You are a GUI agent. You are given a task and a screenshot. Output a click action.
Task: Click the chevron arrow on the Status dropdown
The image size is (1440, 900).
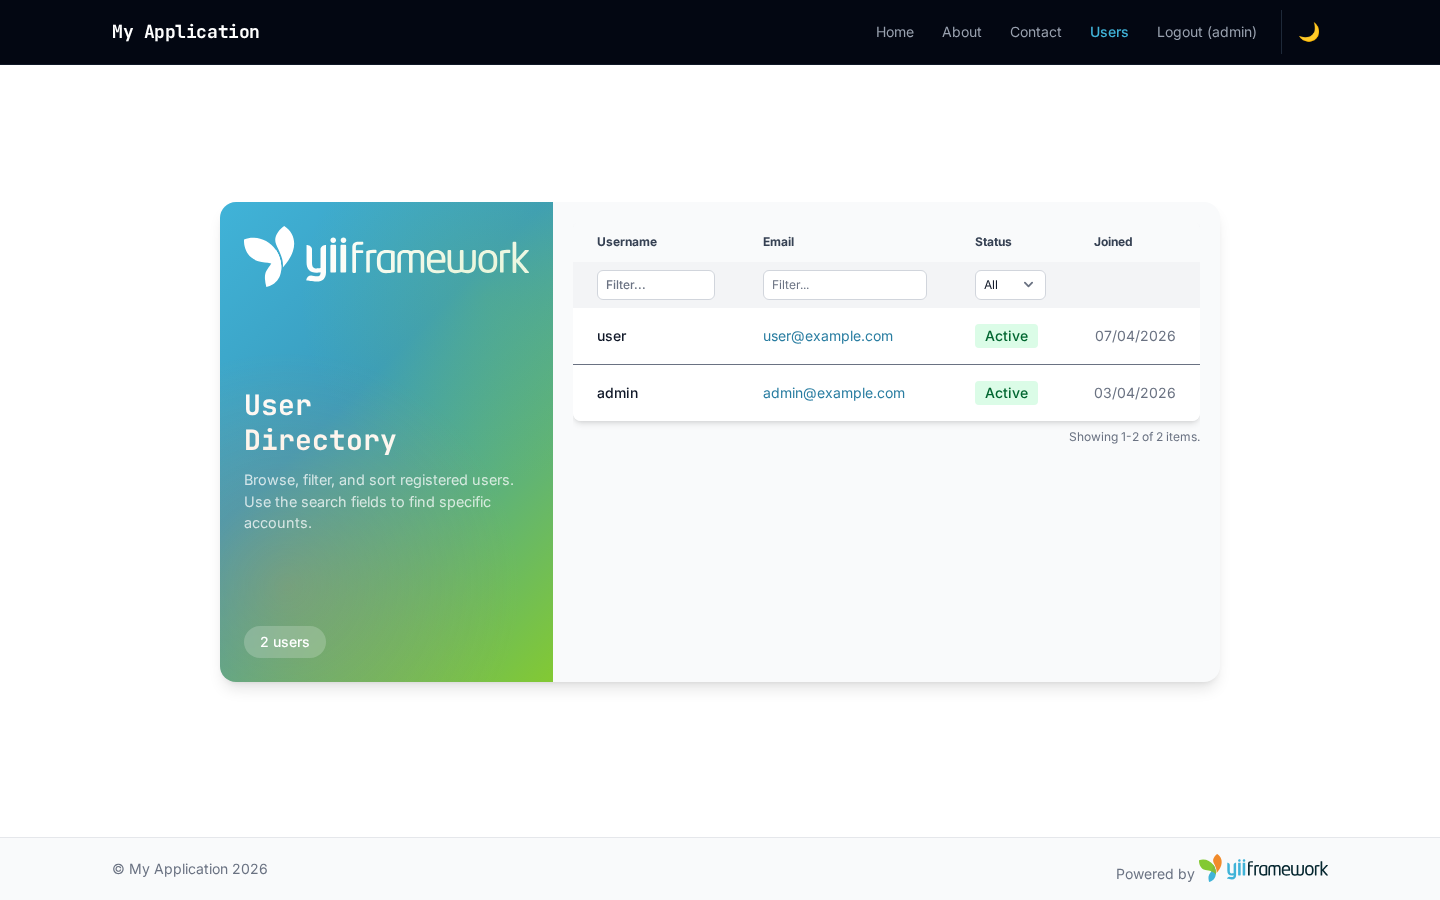[x=1028, y=285]
